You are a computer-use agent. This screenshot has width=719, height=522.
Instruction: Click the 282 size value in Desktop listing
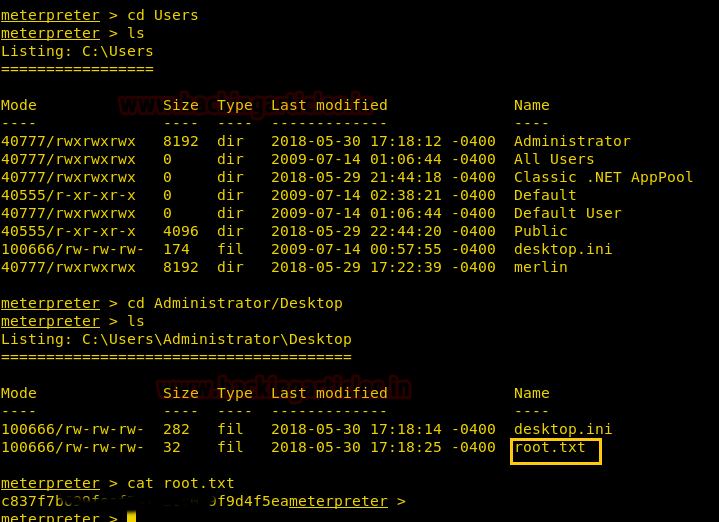click(176, 429)
